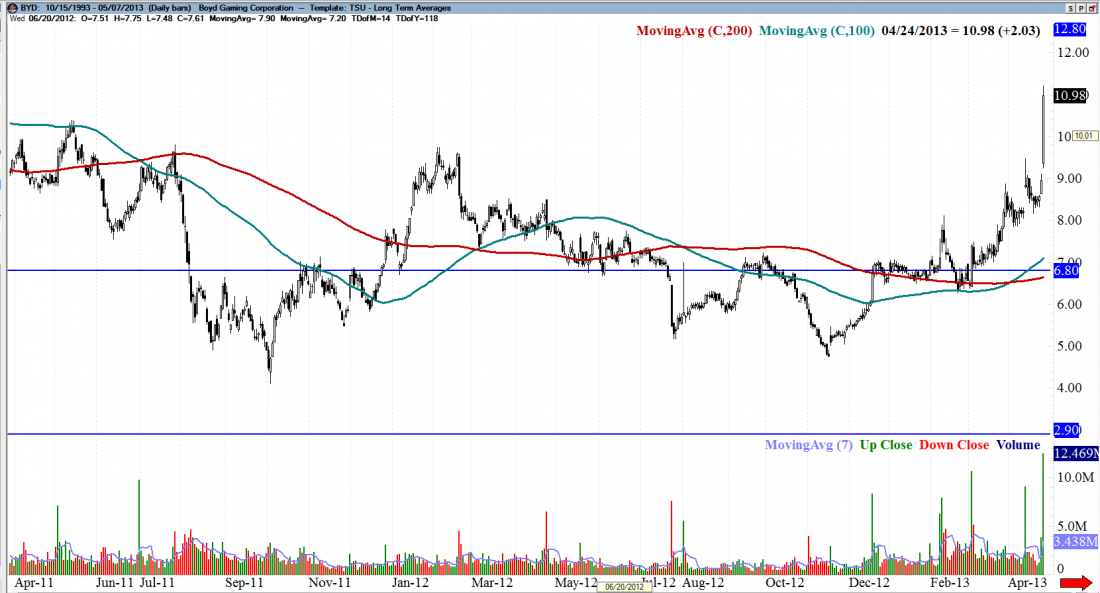The height and width of the screenshot is (593, 1100).
Task: Click the detach window icon at top right
Action: [x=1091, y=8]
